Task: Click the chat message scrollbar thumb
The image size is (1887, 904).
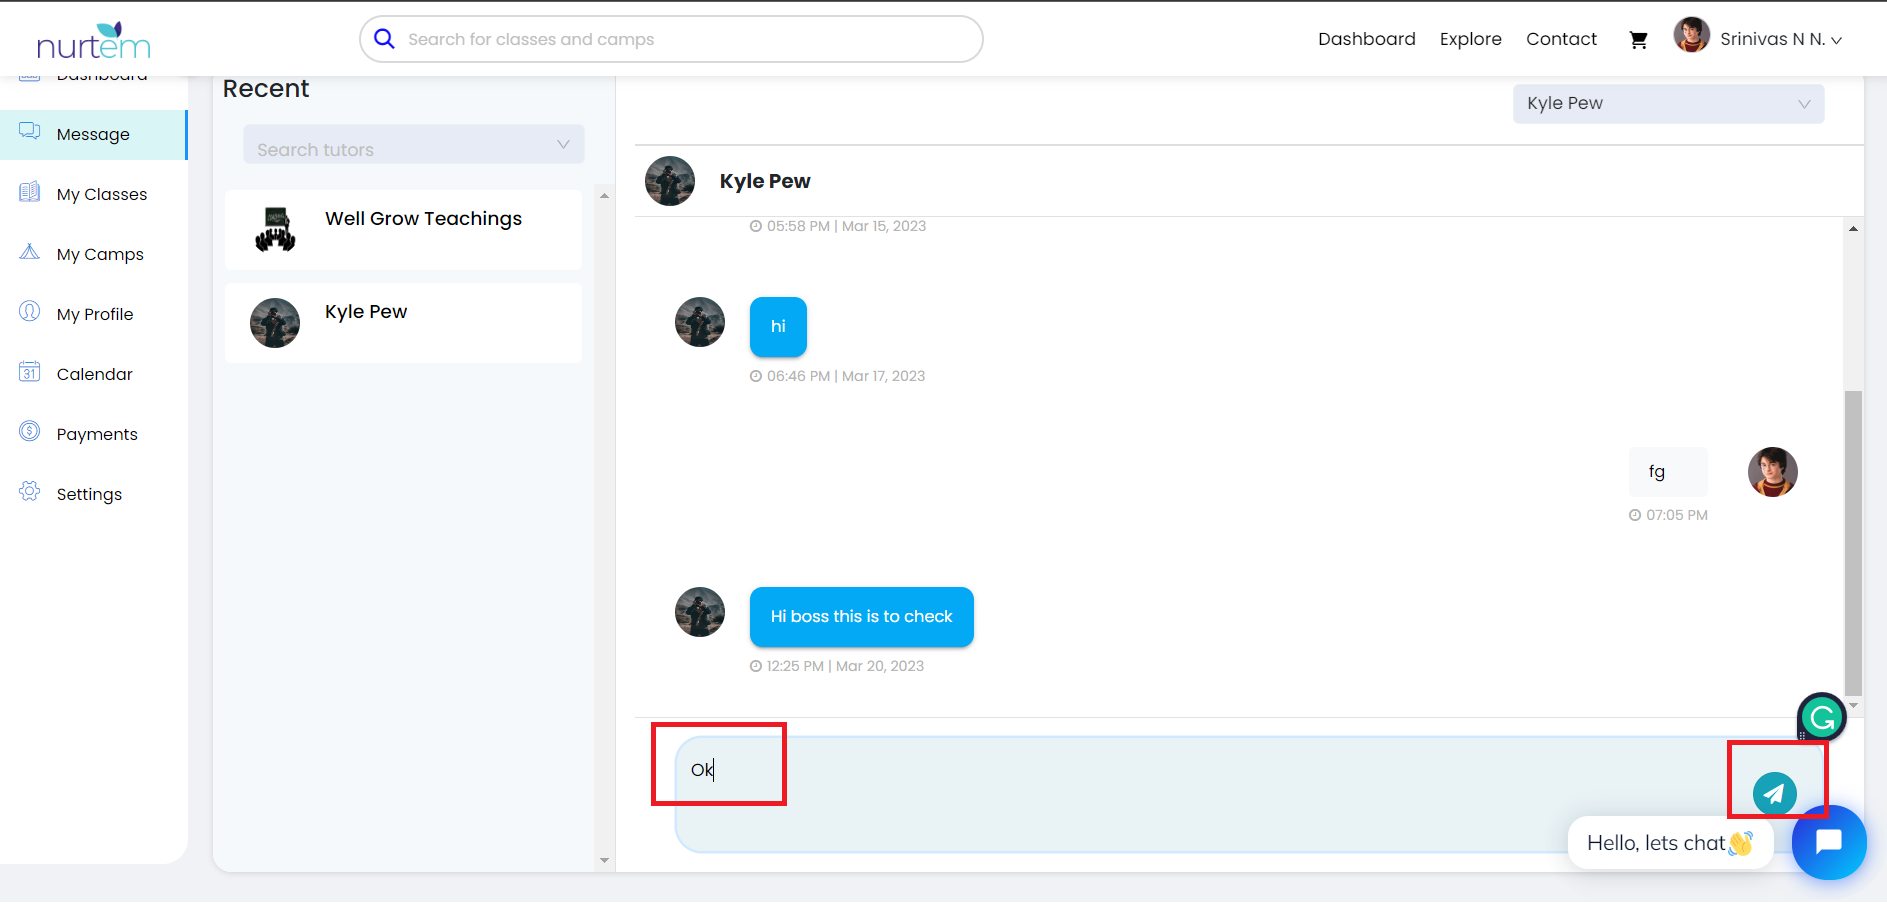Action: (x=1853, y=540)
